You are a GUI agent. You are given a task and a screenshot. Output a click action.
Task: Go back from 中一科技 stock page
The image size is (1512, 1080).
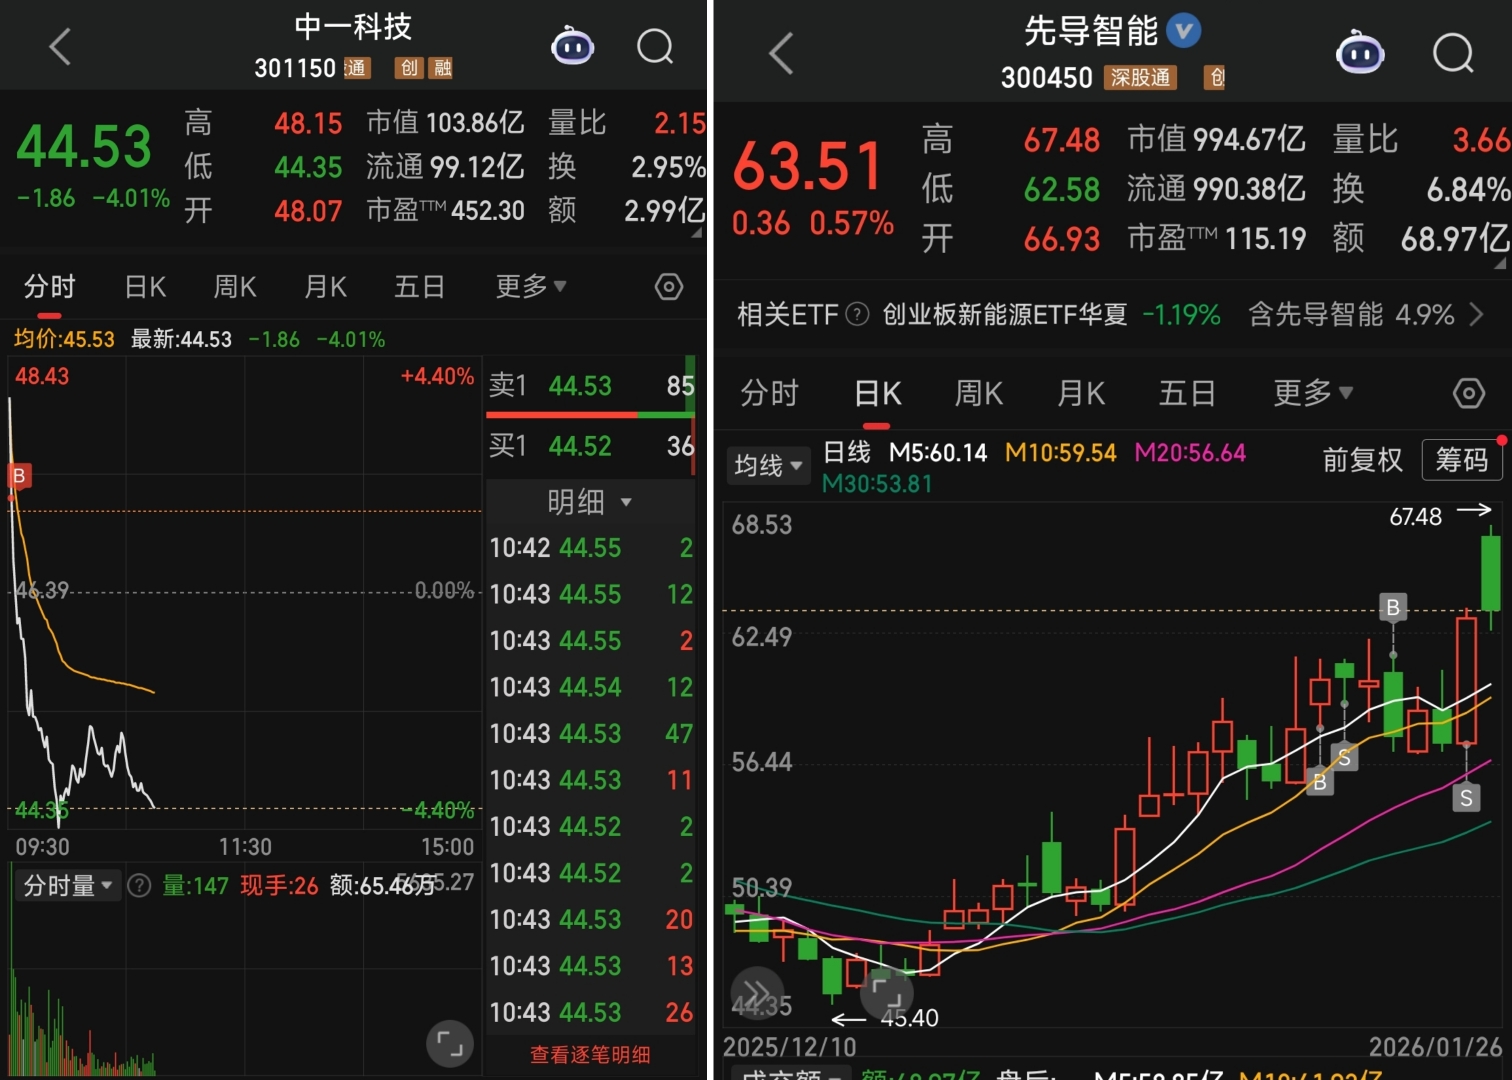(x=60, y=46)
